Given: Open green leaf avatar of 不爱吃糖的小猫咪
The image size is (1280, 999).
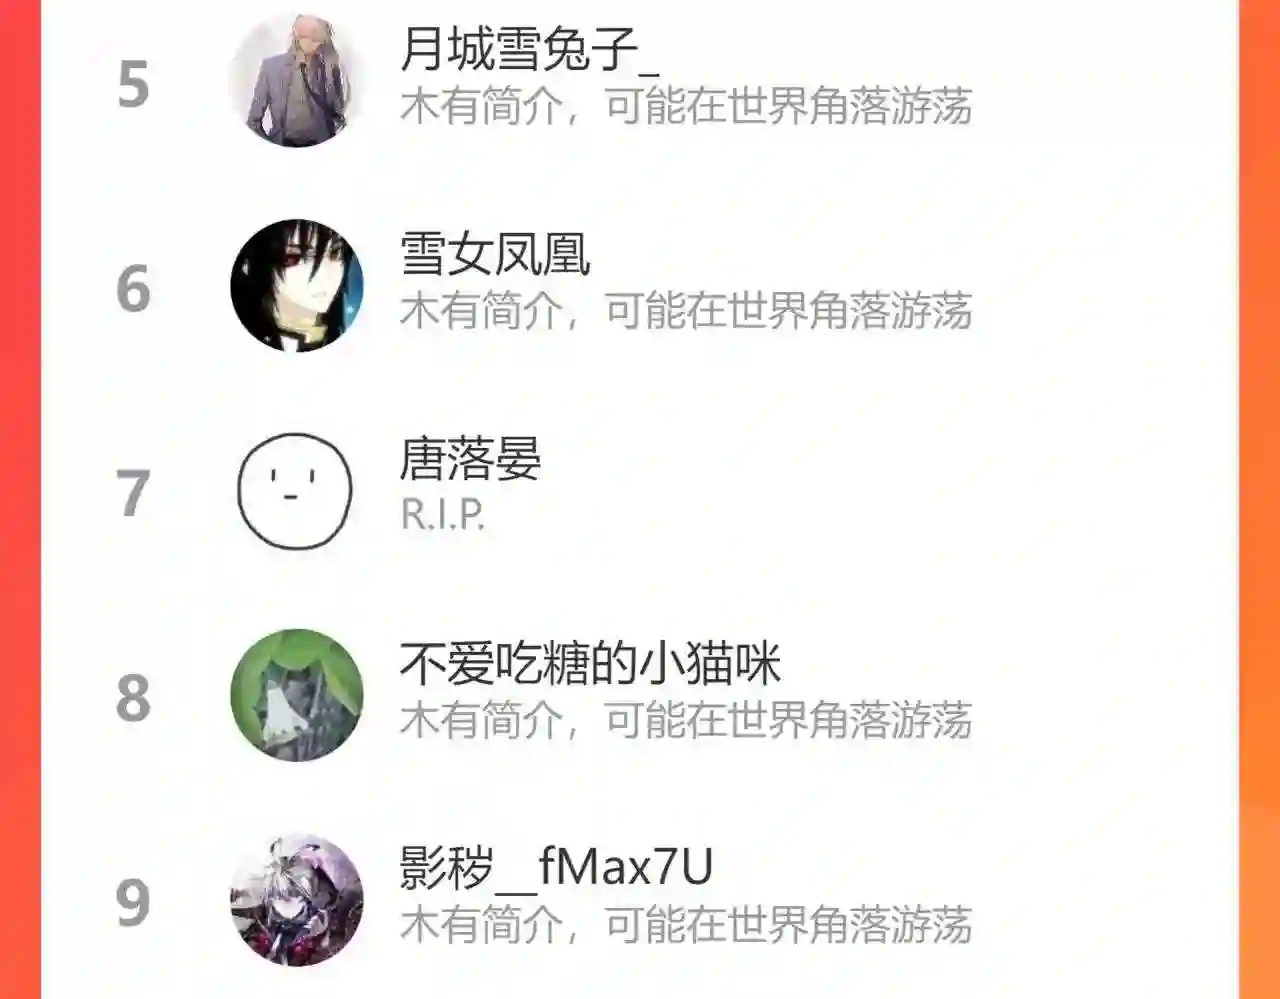Looking at the screenshot, I should (296, 695).
